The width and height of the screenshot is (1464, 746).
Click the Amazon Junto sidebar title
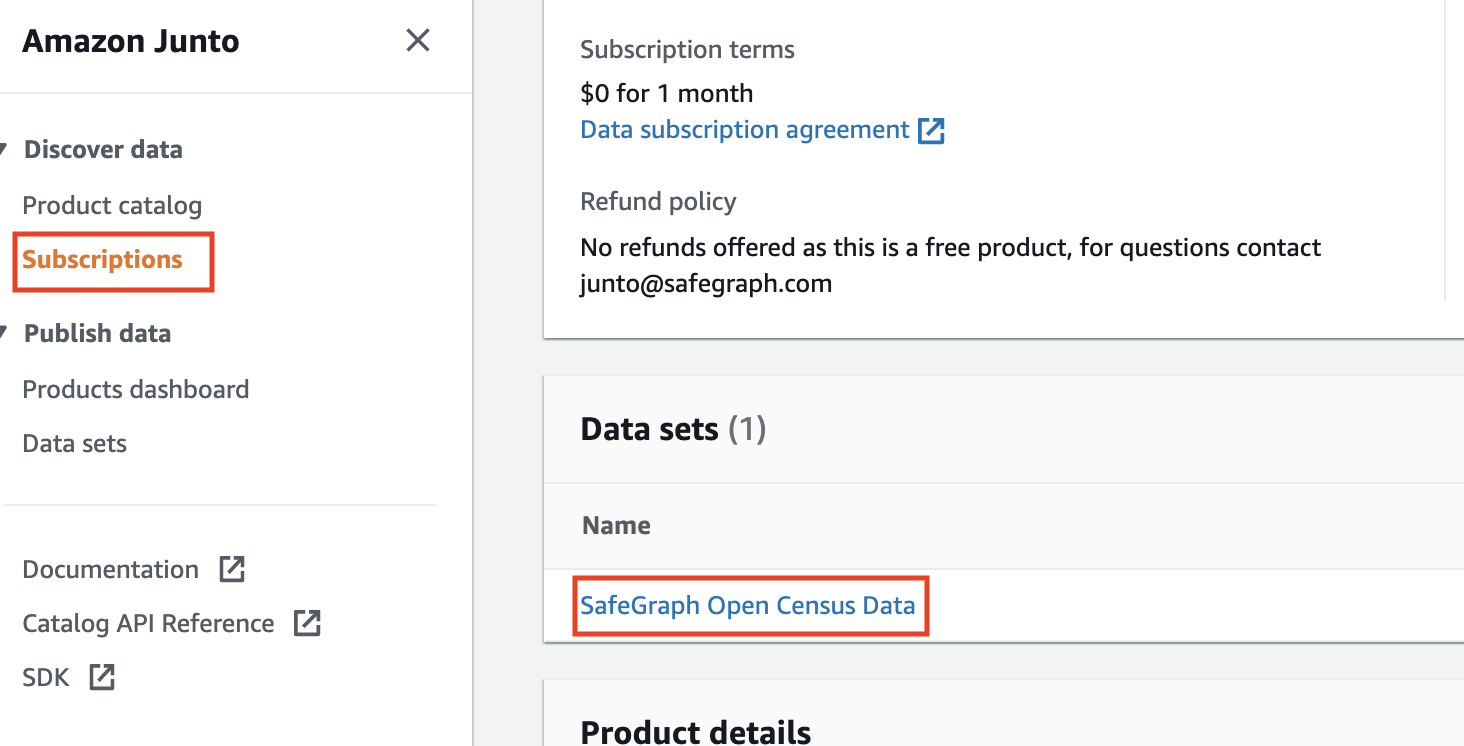click(131, 42)
